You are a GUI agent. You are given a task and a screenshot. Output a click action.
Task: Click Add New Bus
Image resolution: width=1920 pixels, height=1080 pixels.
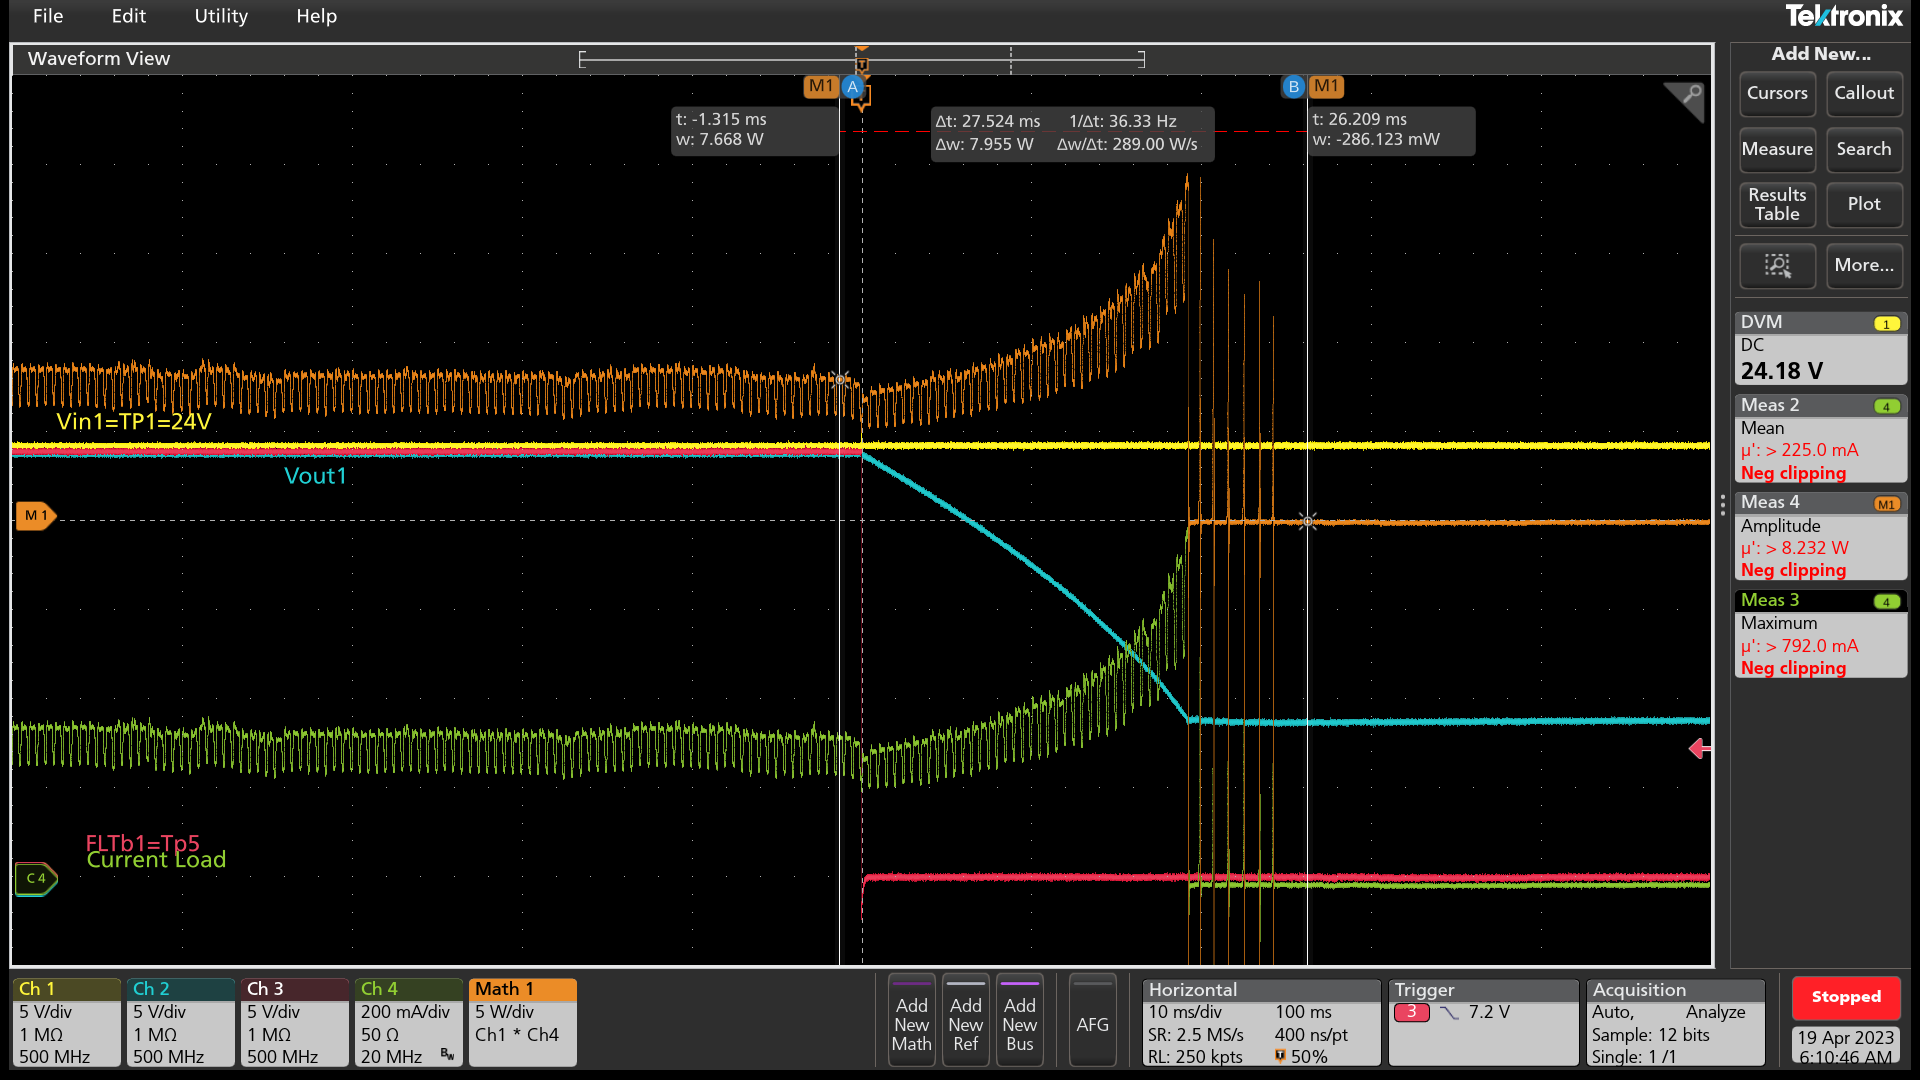click(x=1020, y=1021)
